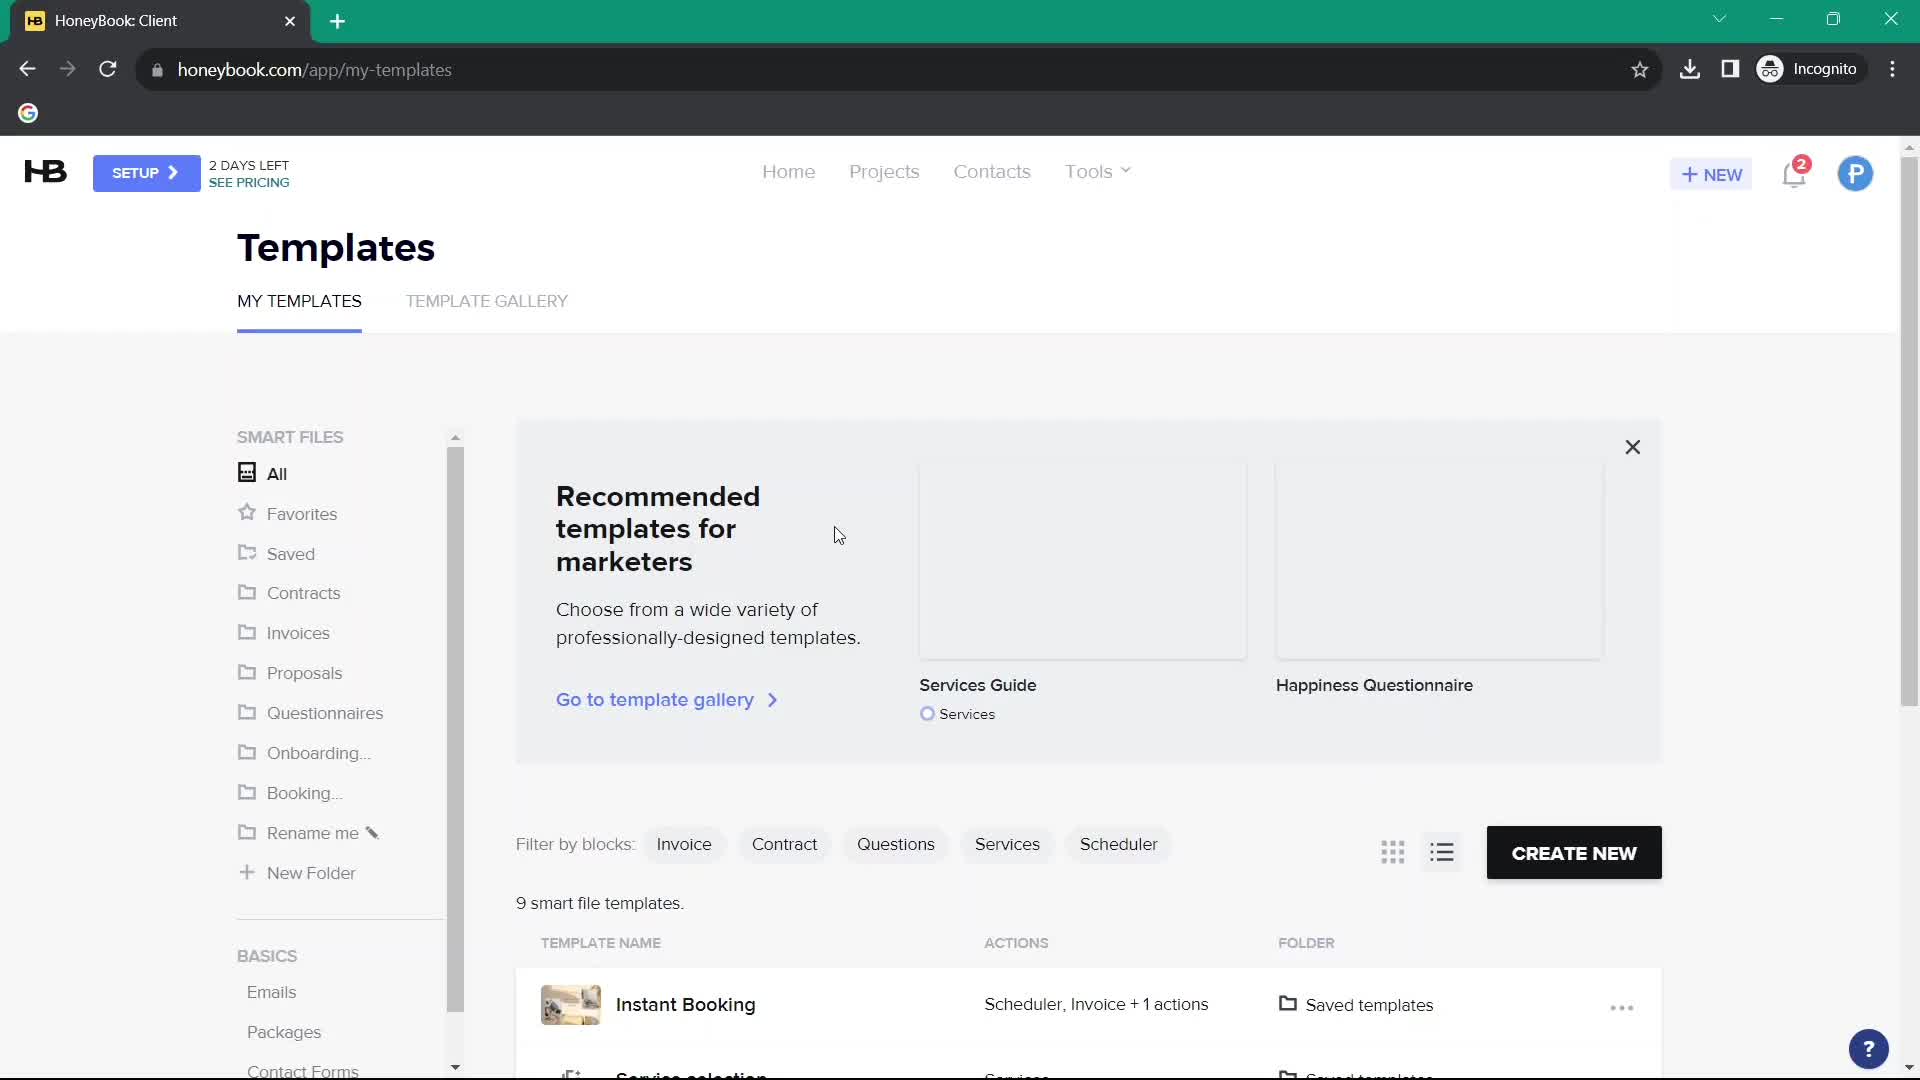Filter templates by Contract block
The height and width of the screenshot is (1080, 1920).
pyautogui.click(x=784, y=845)
